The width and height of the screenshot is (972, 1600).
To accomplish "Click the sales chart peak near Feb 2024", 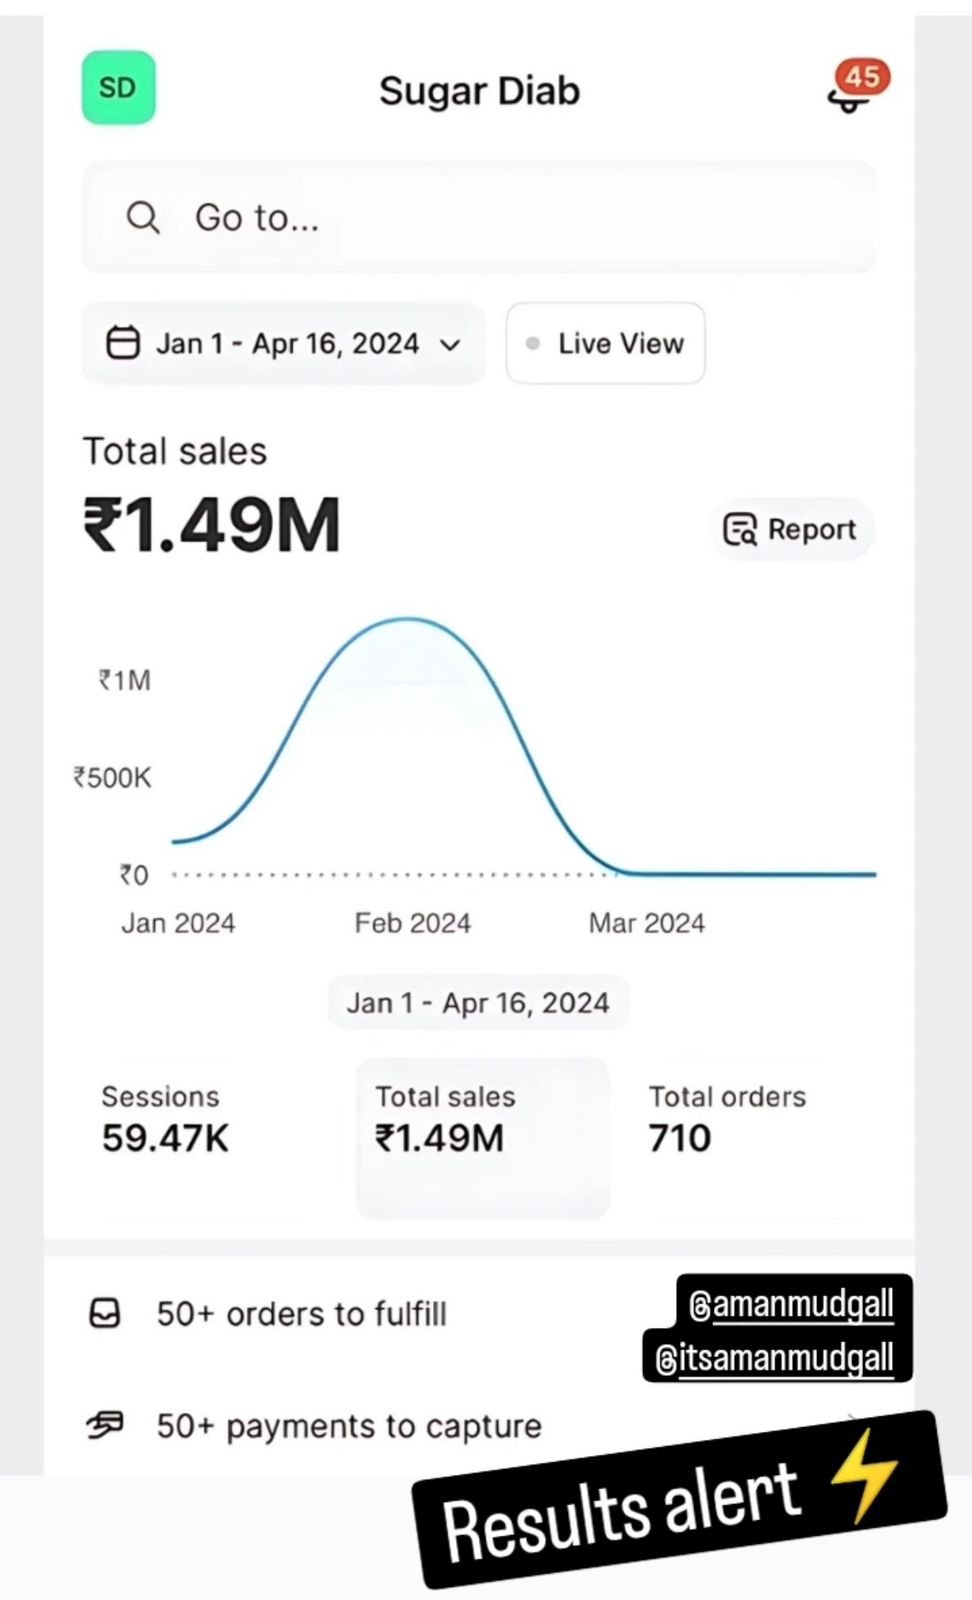I will click(408, 620).
